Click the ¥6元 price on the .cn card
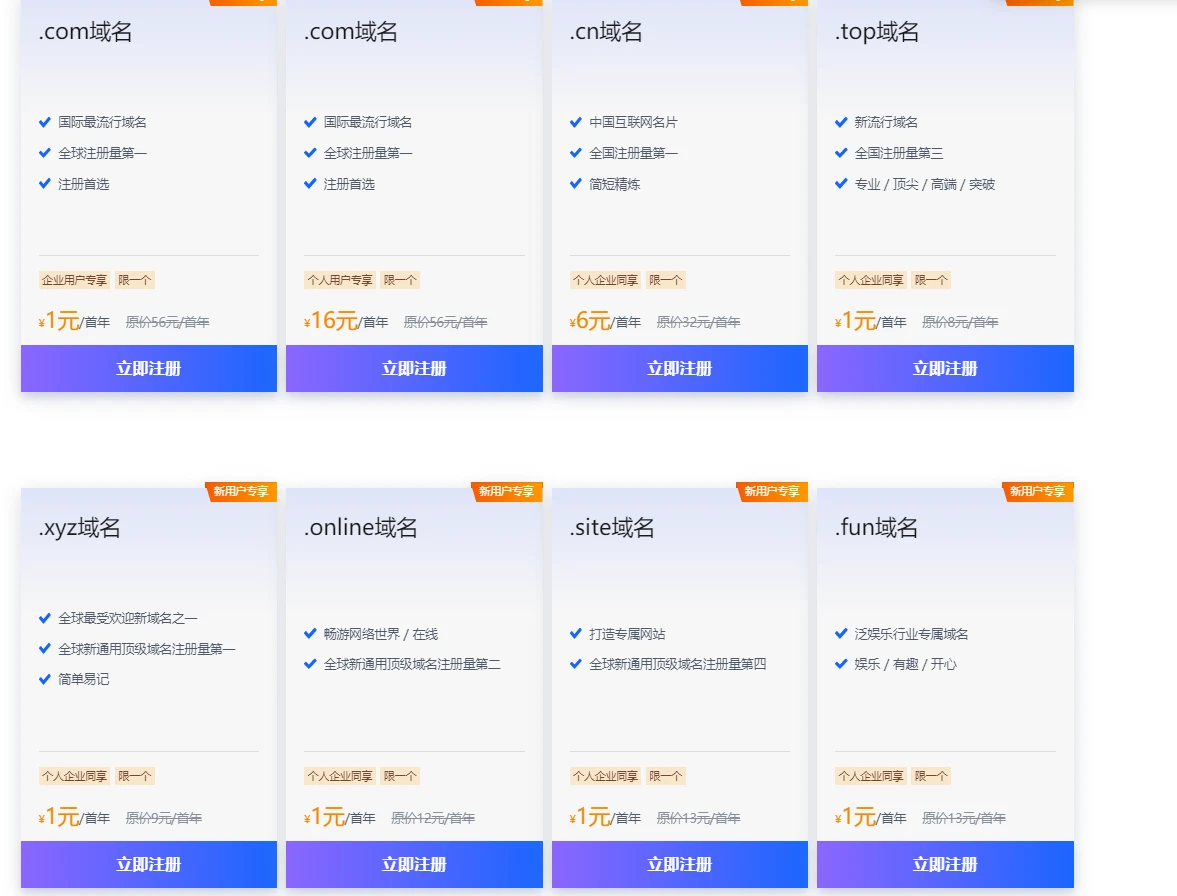Viewport: 1177px width, 896px height. tap(590, 321)
